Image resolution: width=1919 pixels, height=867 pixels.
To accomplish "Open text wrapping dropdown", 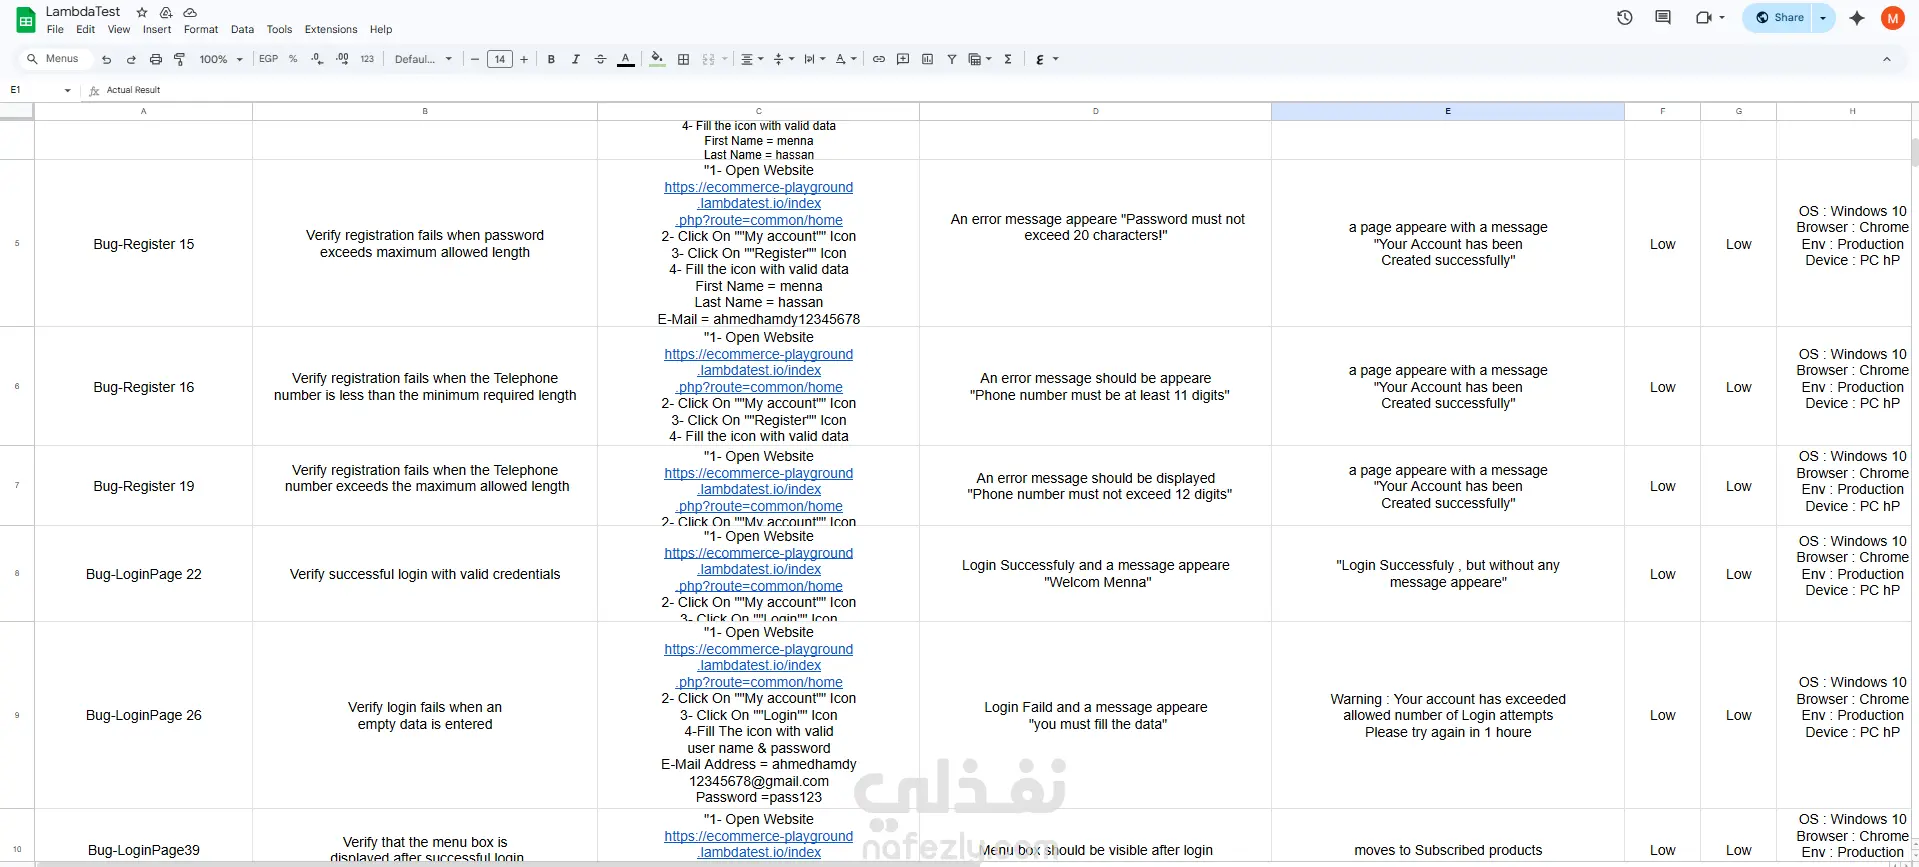I will click(815, 59).
